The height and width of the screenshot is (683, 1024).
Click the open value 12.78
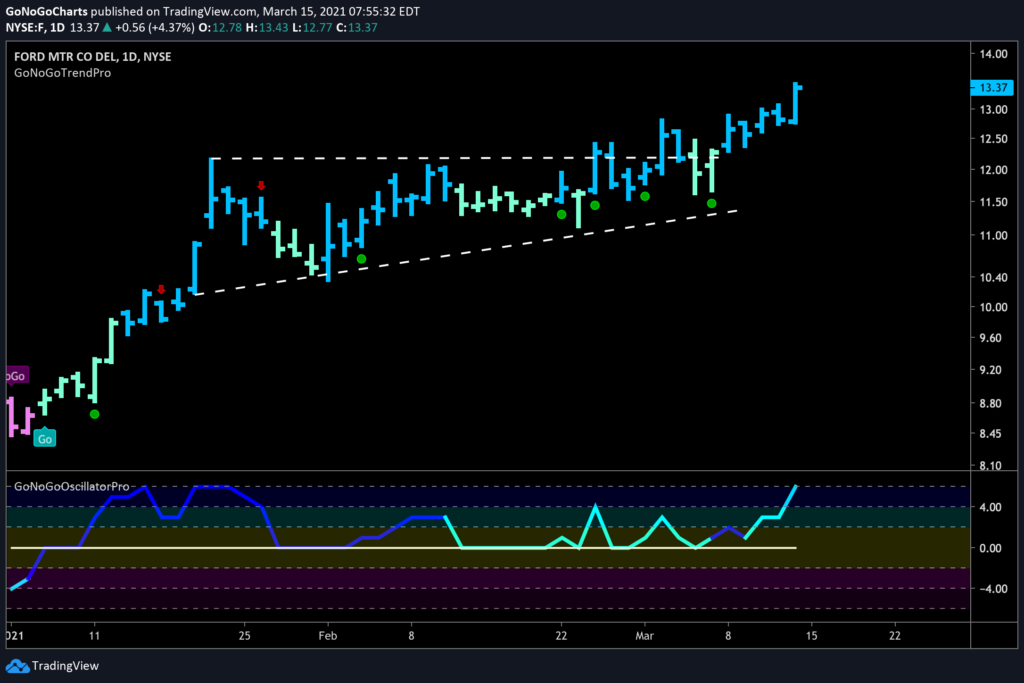coord(227,27)
